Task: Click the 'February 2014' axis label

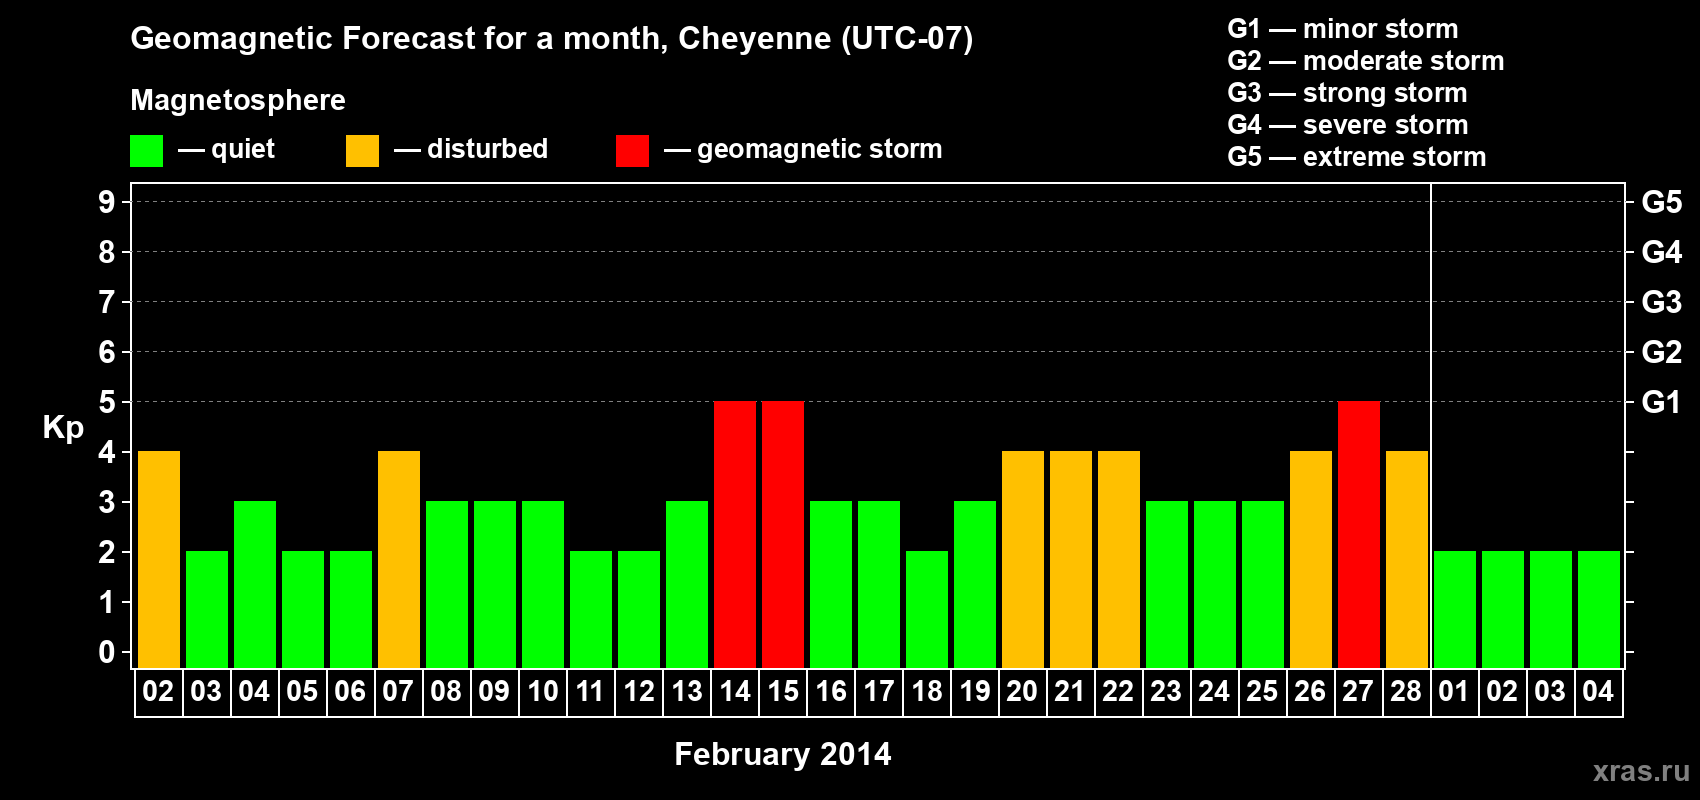Action: pos(783,754)
